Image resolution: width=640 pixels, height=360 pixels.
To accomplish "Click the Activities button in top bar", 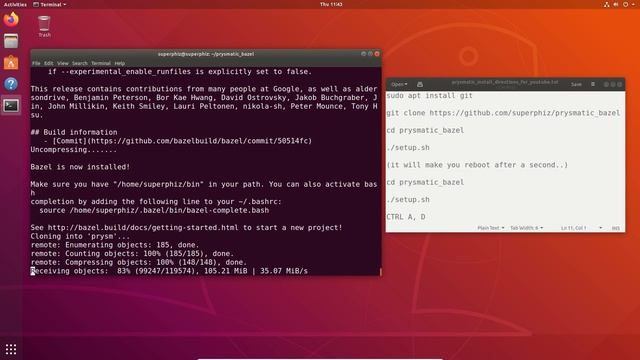I will pyautogui.click(x=15, y=4).
